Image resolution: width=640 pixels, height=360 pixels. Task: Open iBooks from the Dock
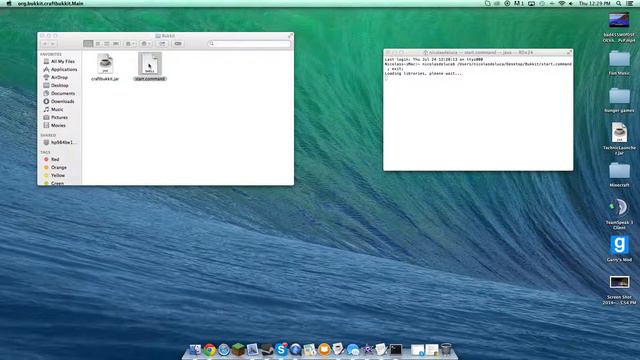click(x=324, y=350)
